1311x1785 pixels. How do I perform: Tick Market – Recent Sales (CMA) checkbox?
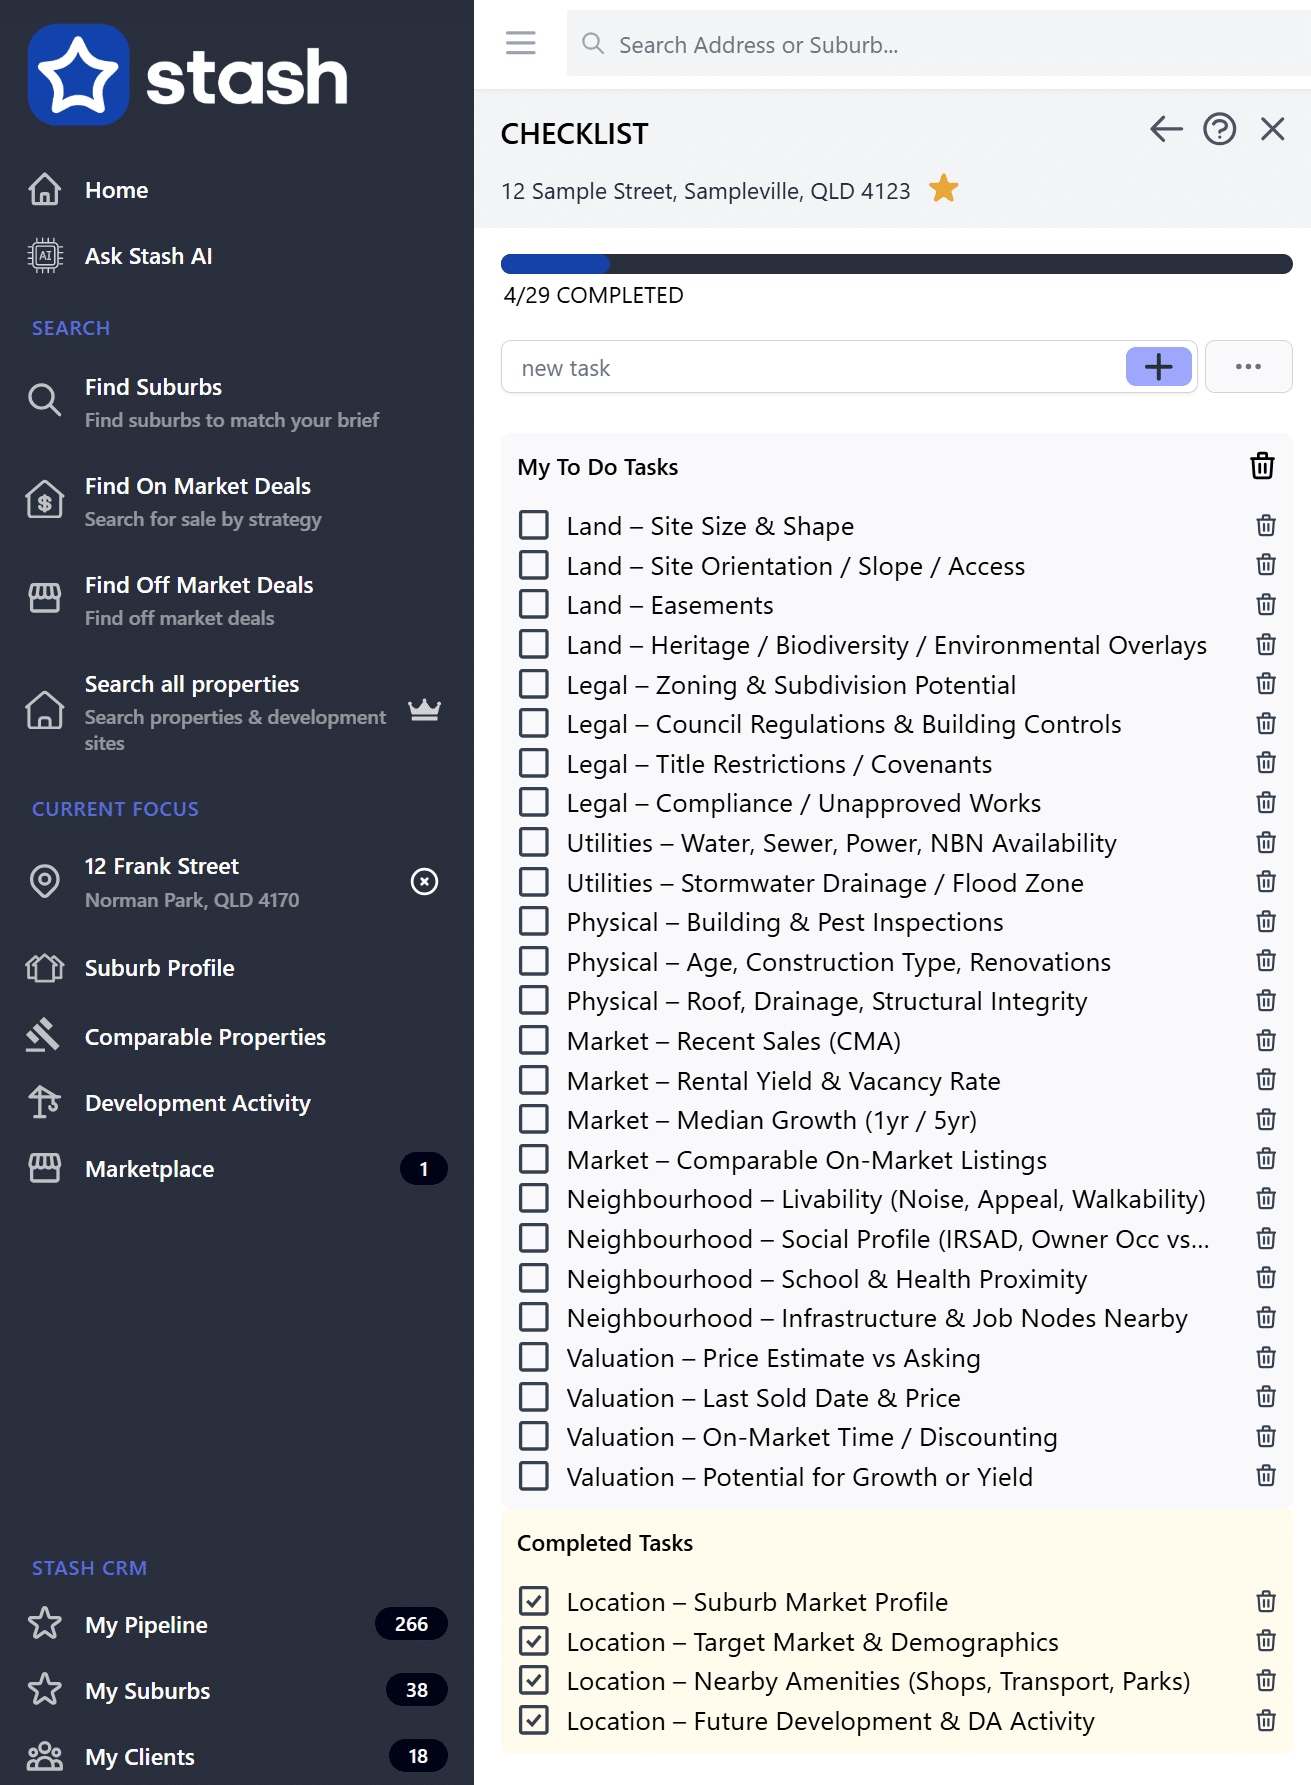tap(534, 1041)
